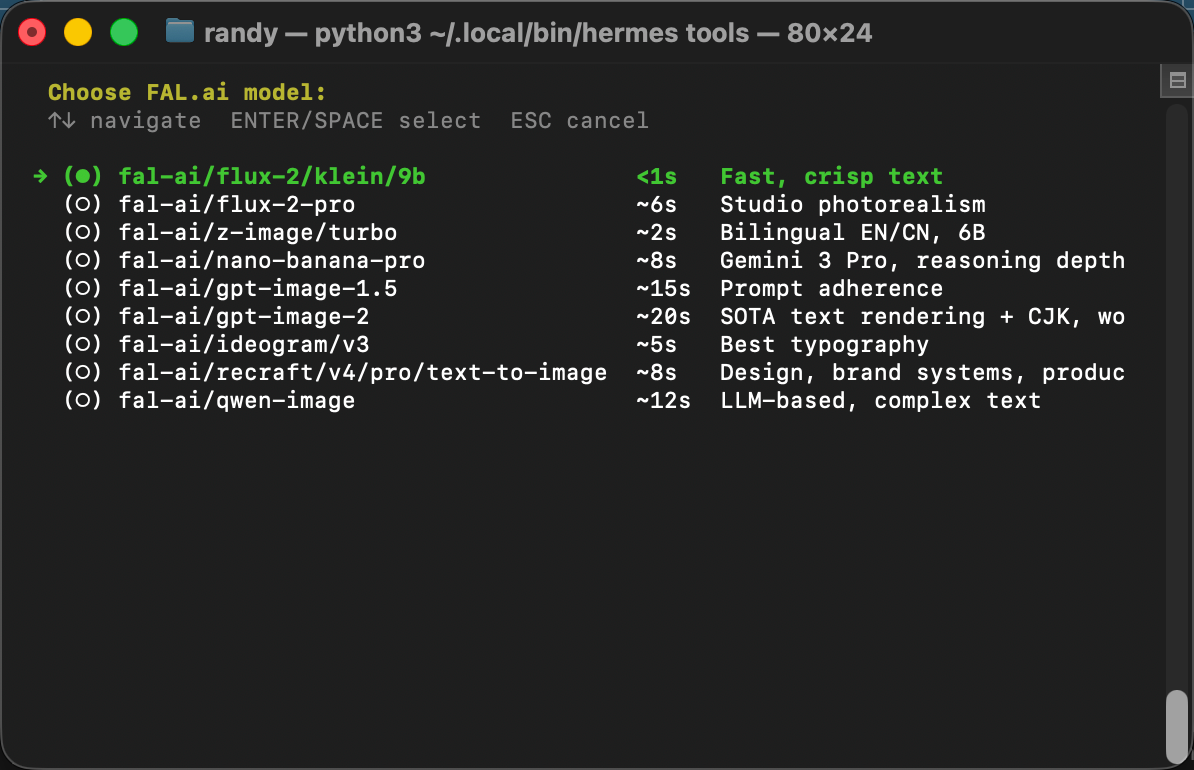This screenshot has height=770, width=1194.
Task: Click the 'ESC cancel' hint text
Action: [579, 121]
